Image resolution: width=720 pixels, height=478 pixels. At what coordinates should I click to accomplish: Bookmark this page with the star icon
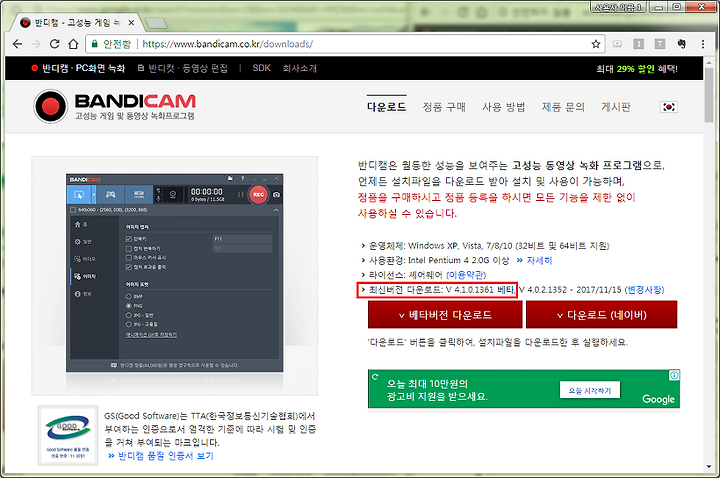(x=596, y=44)
